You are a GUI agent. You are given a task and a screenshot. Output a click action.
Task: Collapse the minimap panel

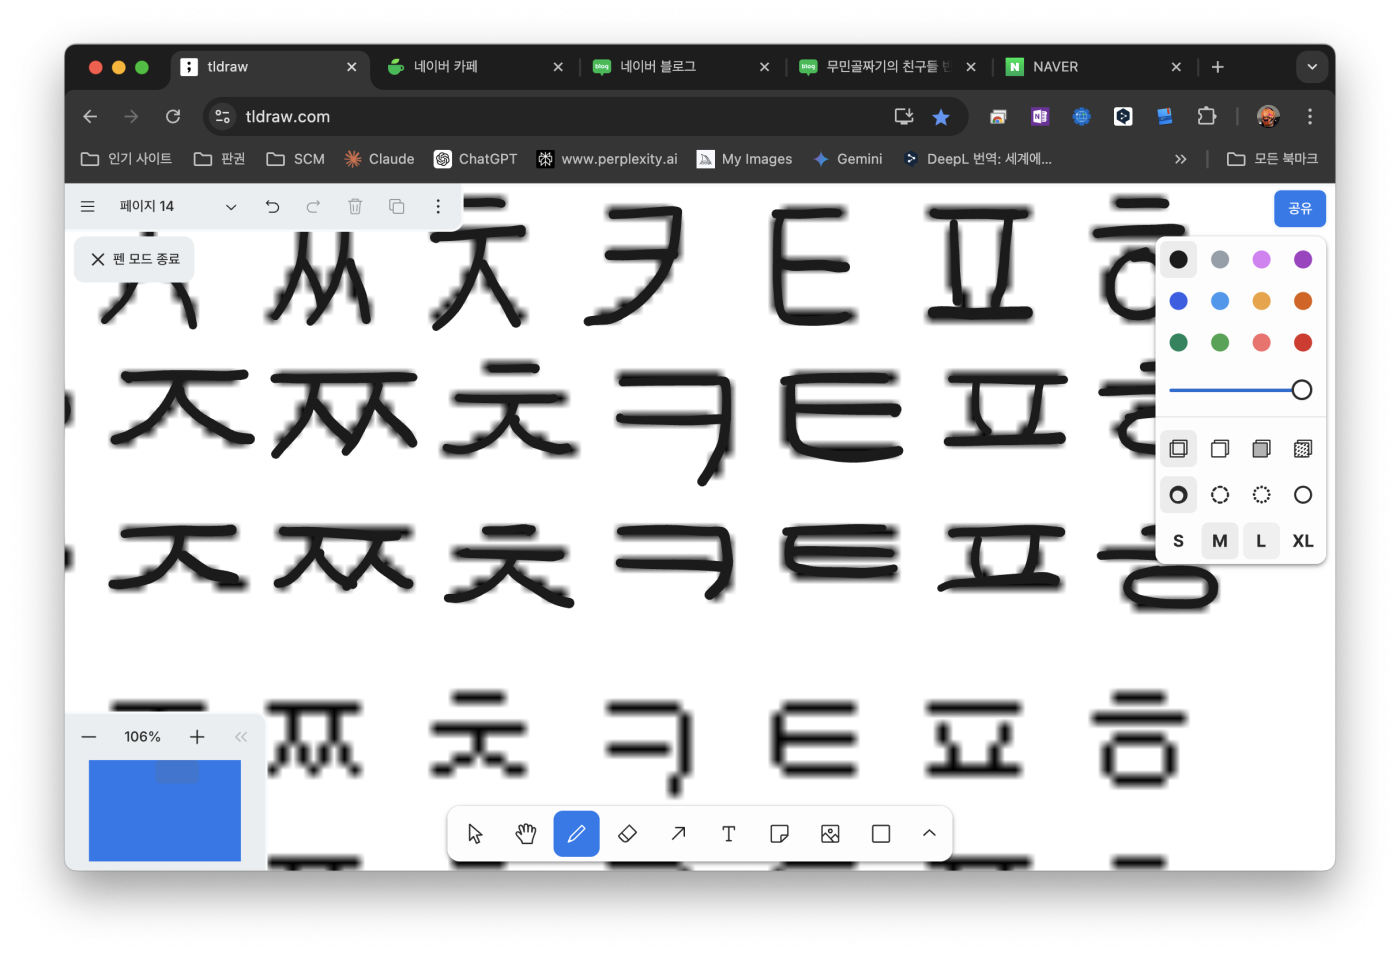(x=241, y=737)
